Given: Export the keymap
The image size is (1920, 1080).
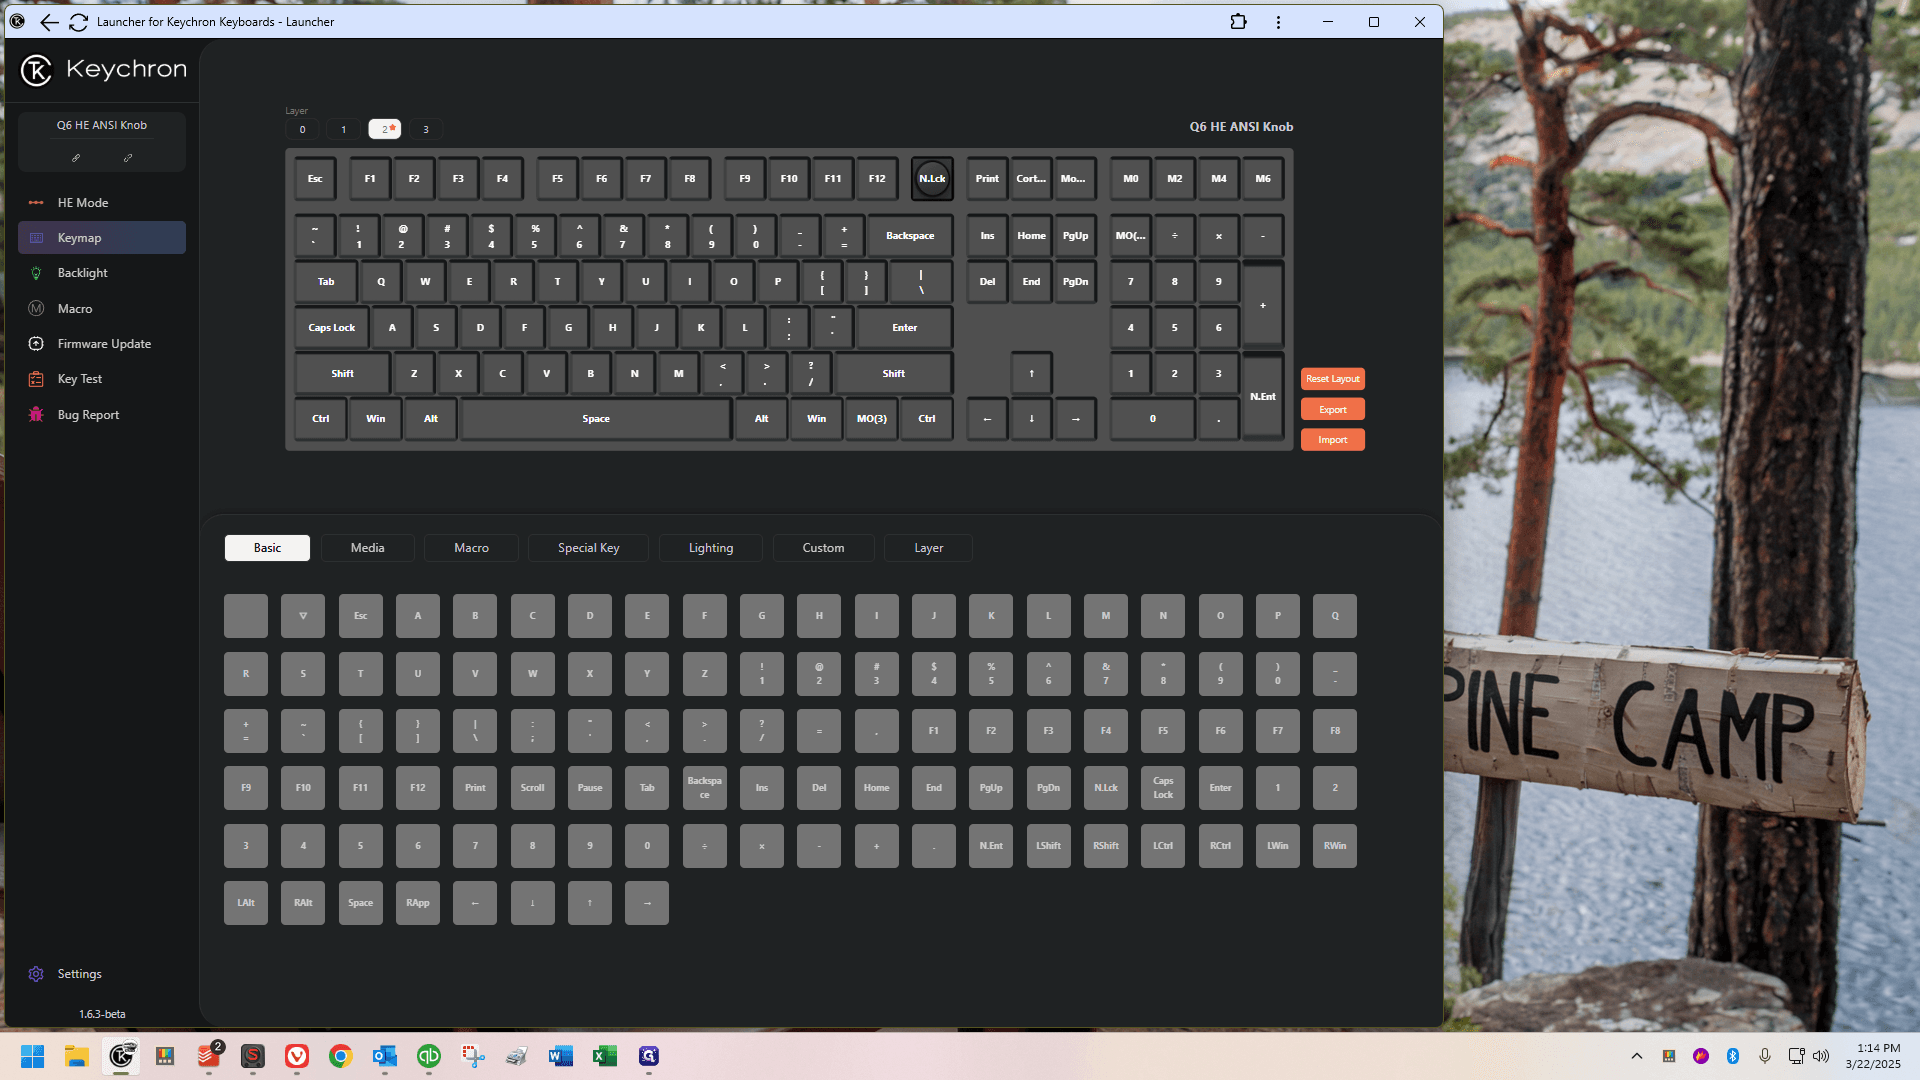Looking at the screenshot, I should click(x=1333, y=409).
